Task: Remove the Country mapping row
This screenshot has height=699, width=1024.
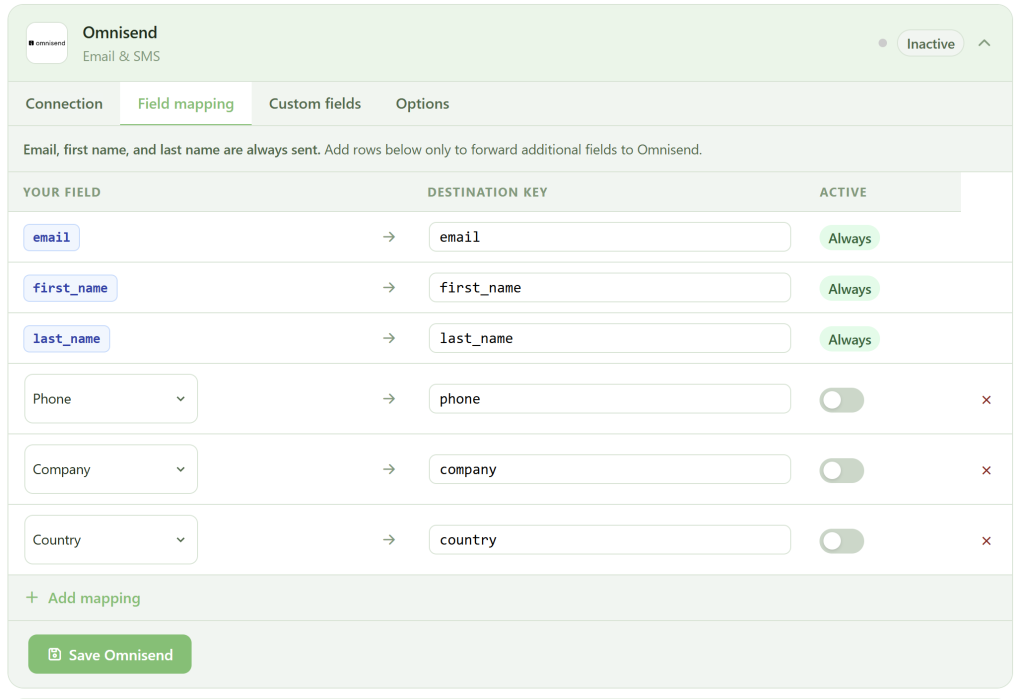Action: coord(986,541)
